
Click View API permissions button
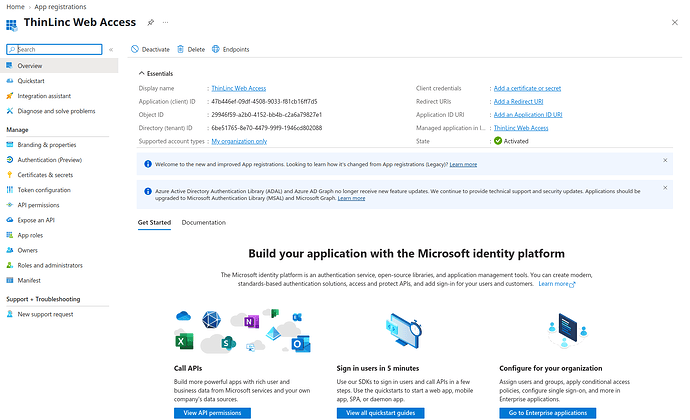point(212,413)
